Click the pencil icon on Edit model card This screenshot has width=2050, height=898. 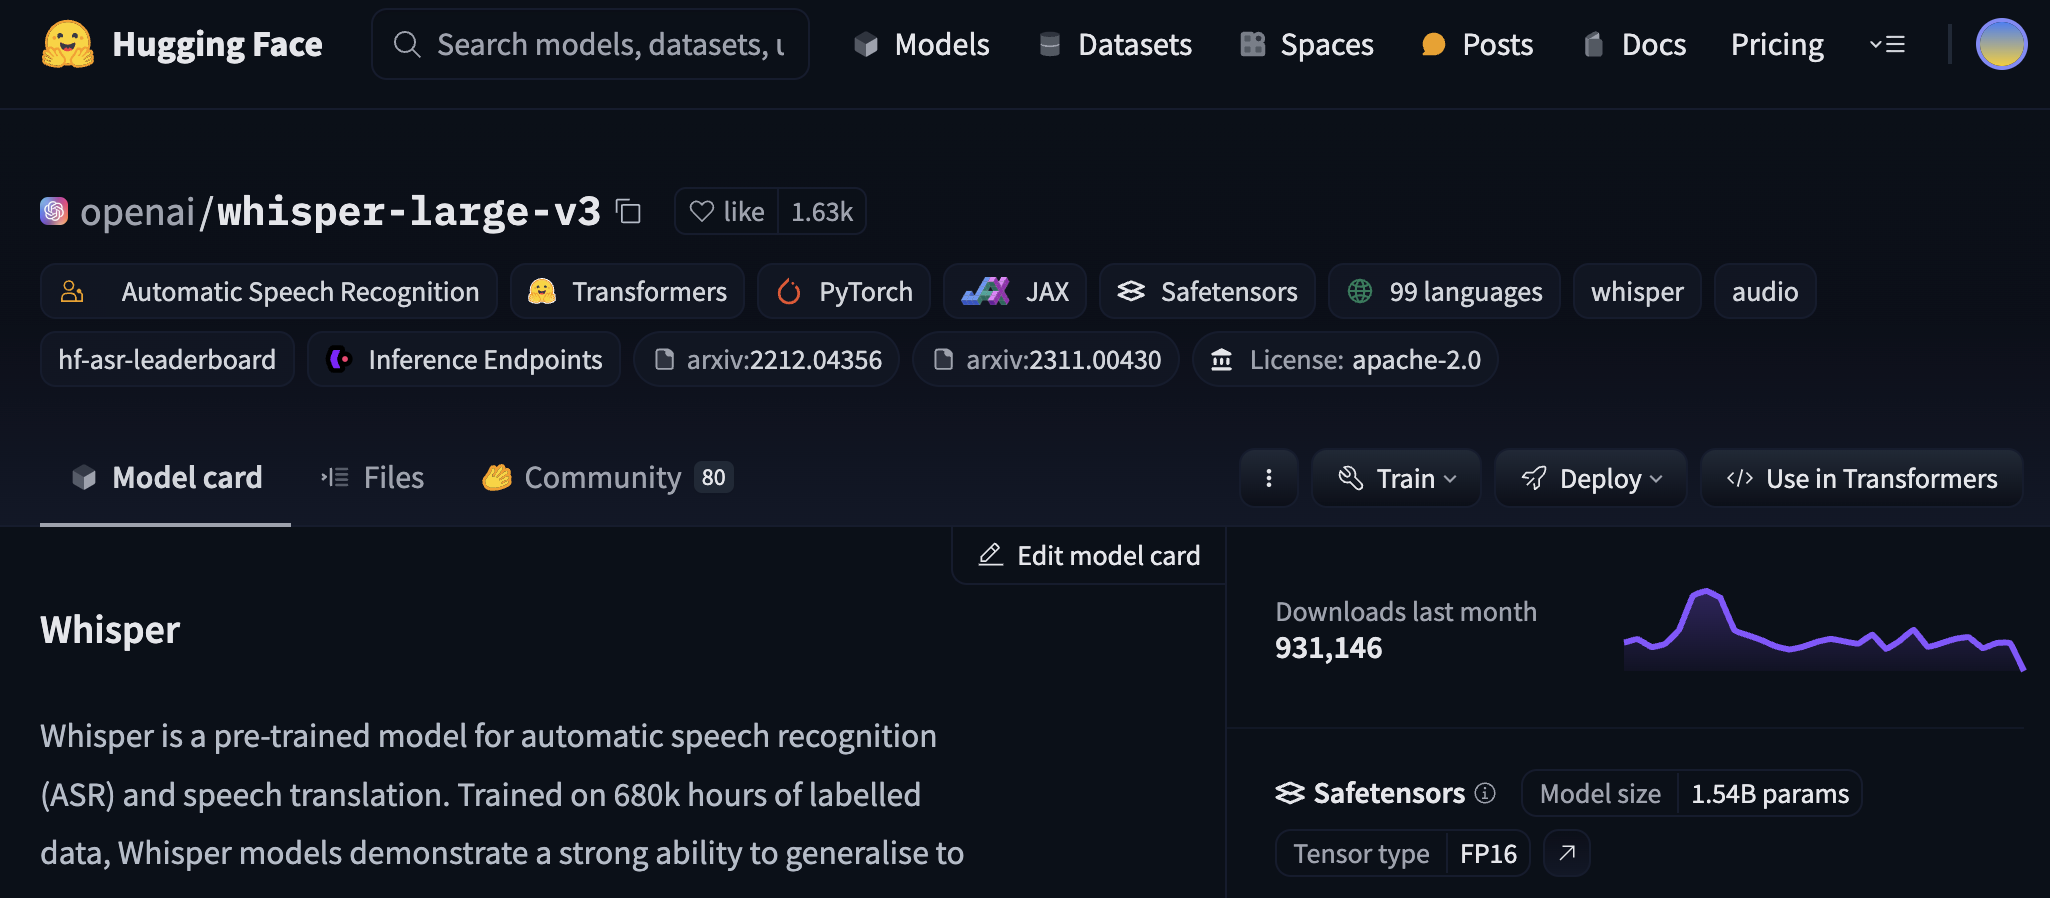[x=990, y=554]
